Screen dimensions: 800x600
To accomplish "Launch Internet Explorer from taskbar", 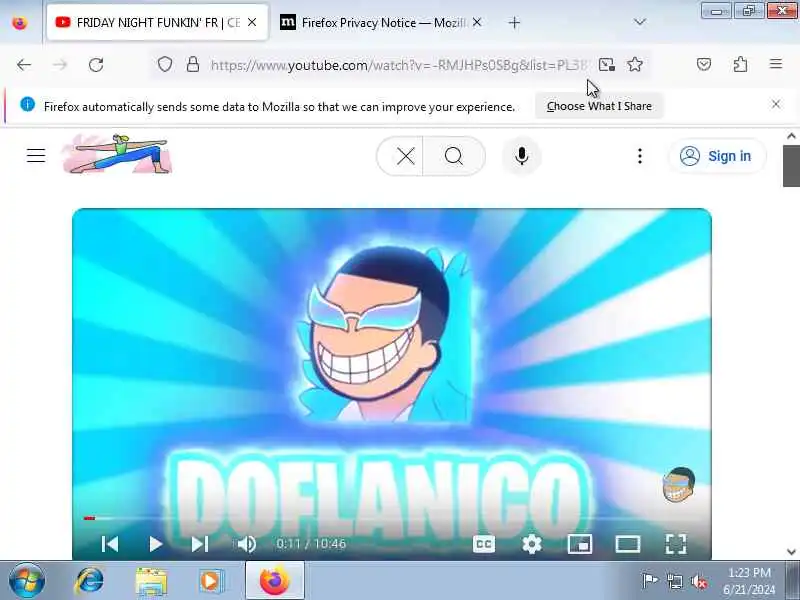I will pos(89,581).
